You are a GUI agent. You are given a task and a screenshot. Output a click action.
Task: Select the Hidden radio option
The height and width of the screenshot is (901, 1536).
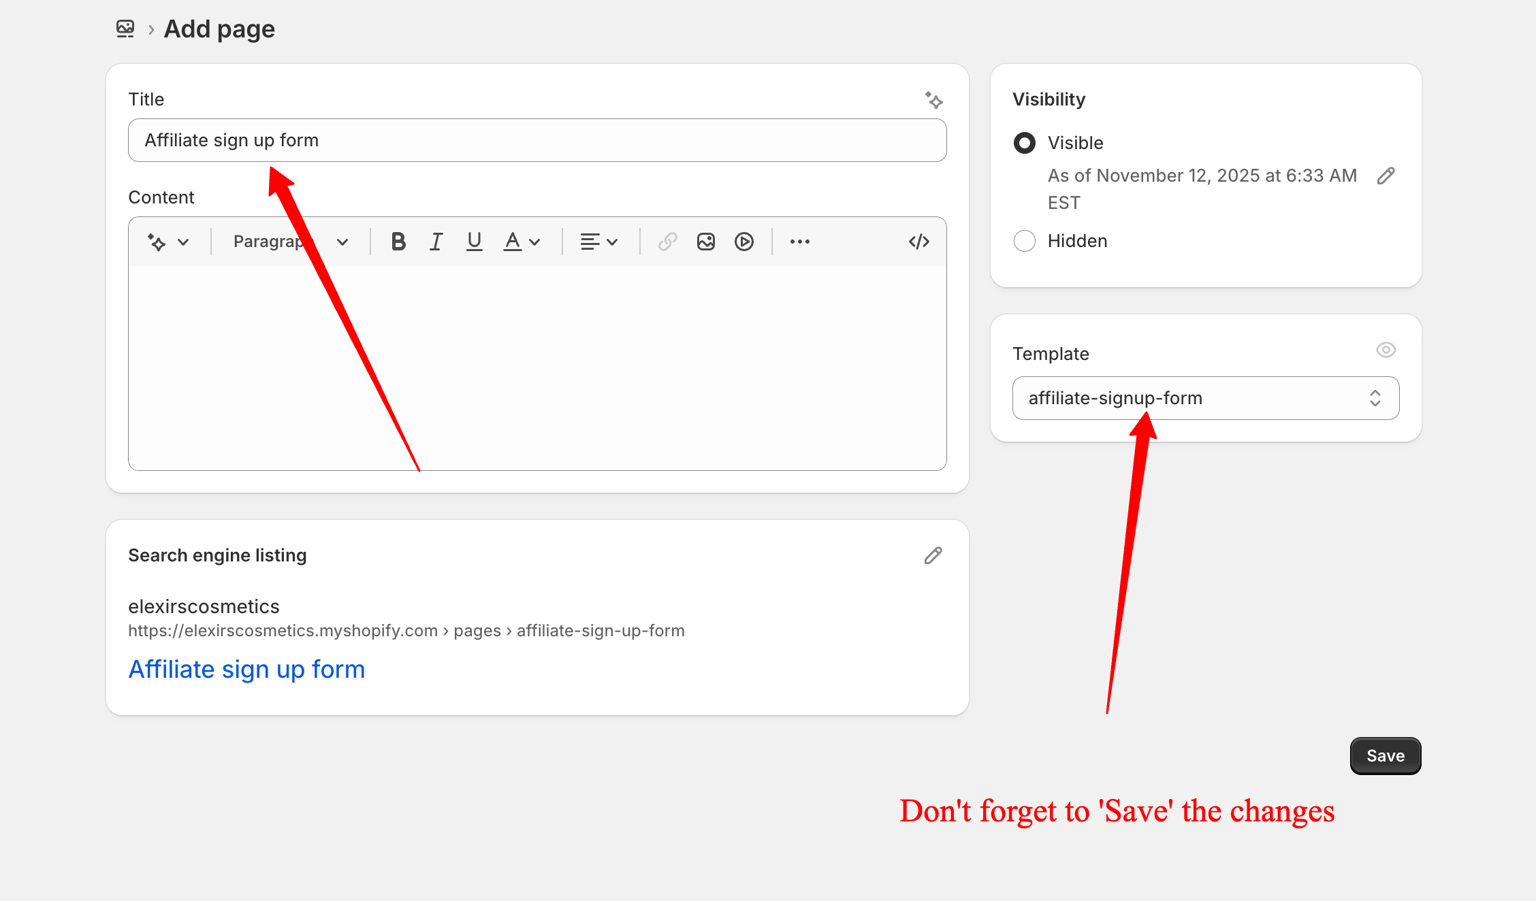click(x=1024, y=241)
